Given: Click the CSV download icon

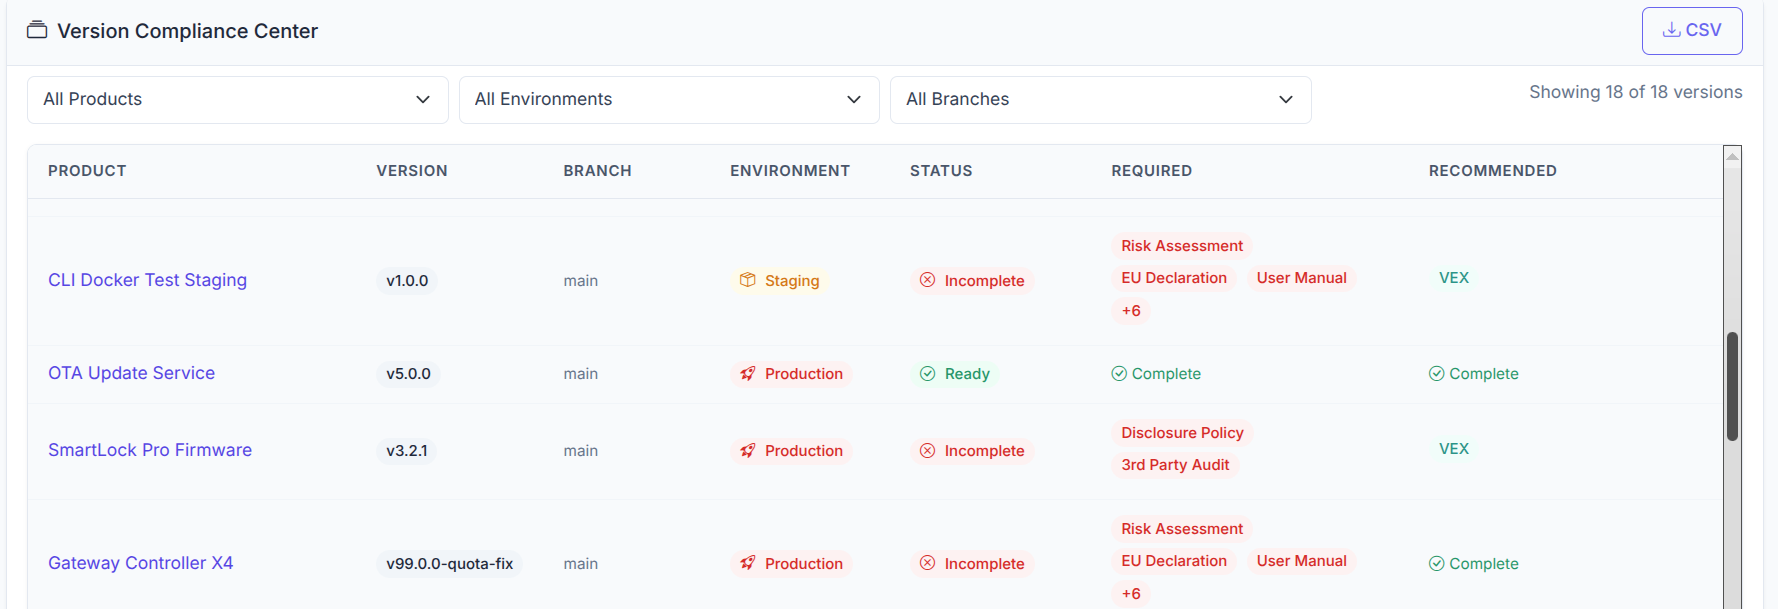Looking at the screenshot, I should 1671,30.
